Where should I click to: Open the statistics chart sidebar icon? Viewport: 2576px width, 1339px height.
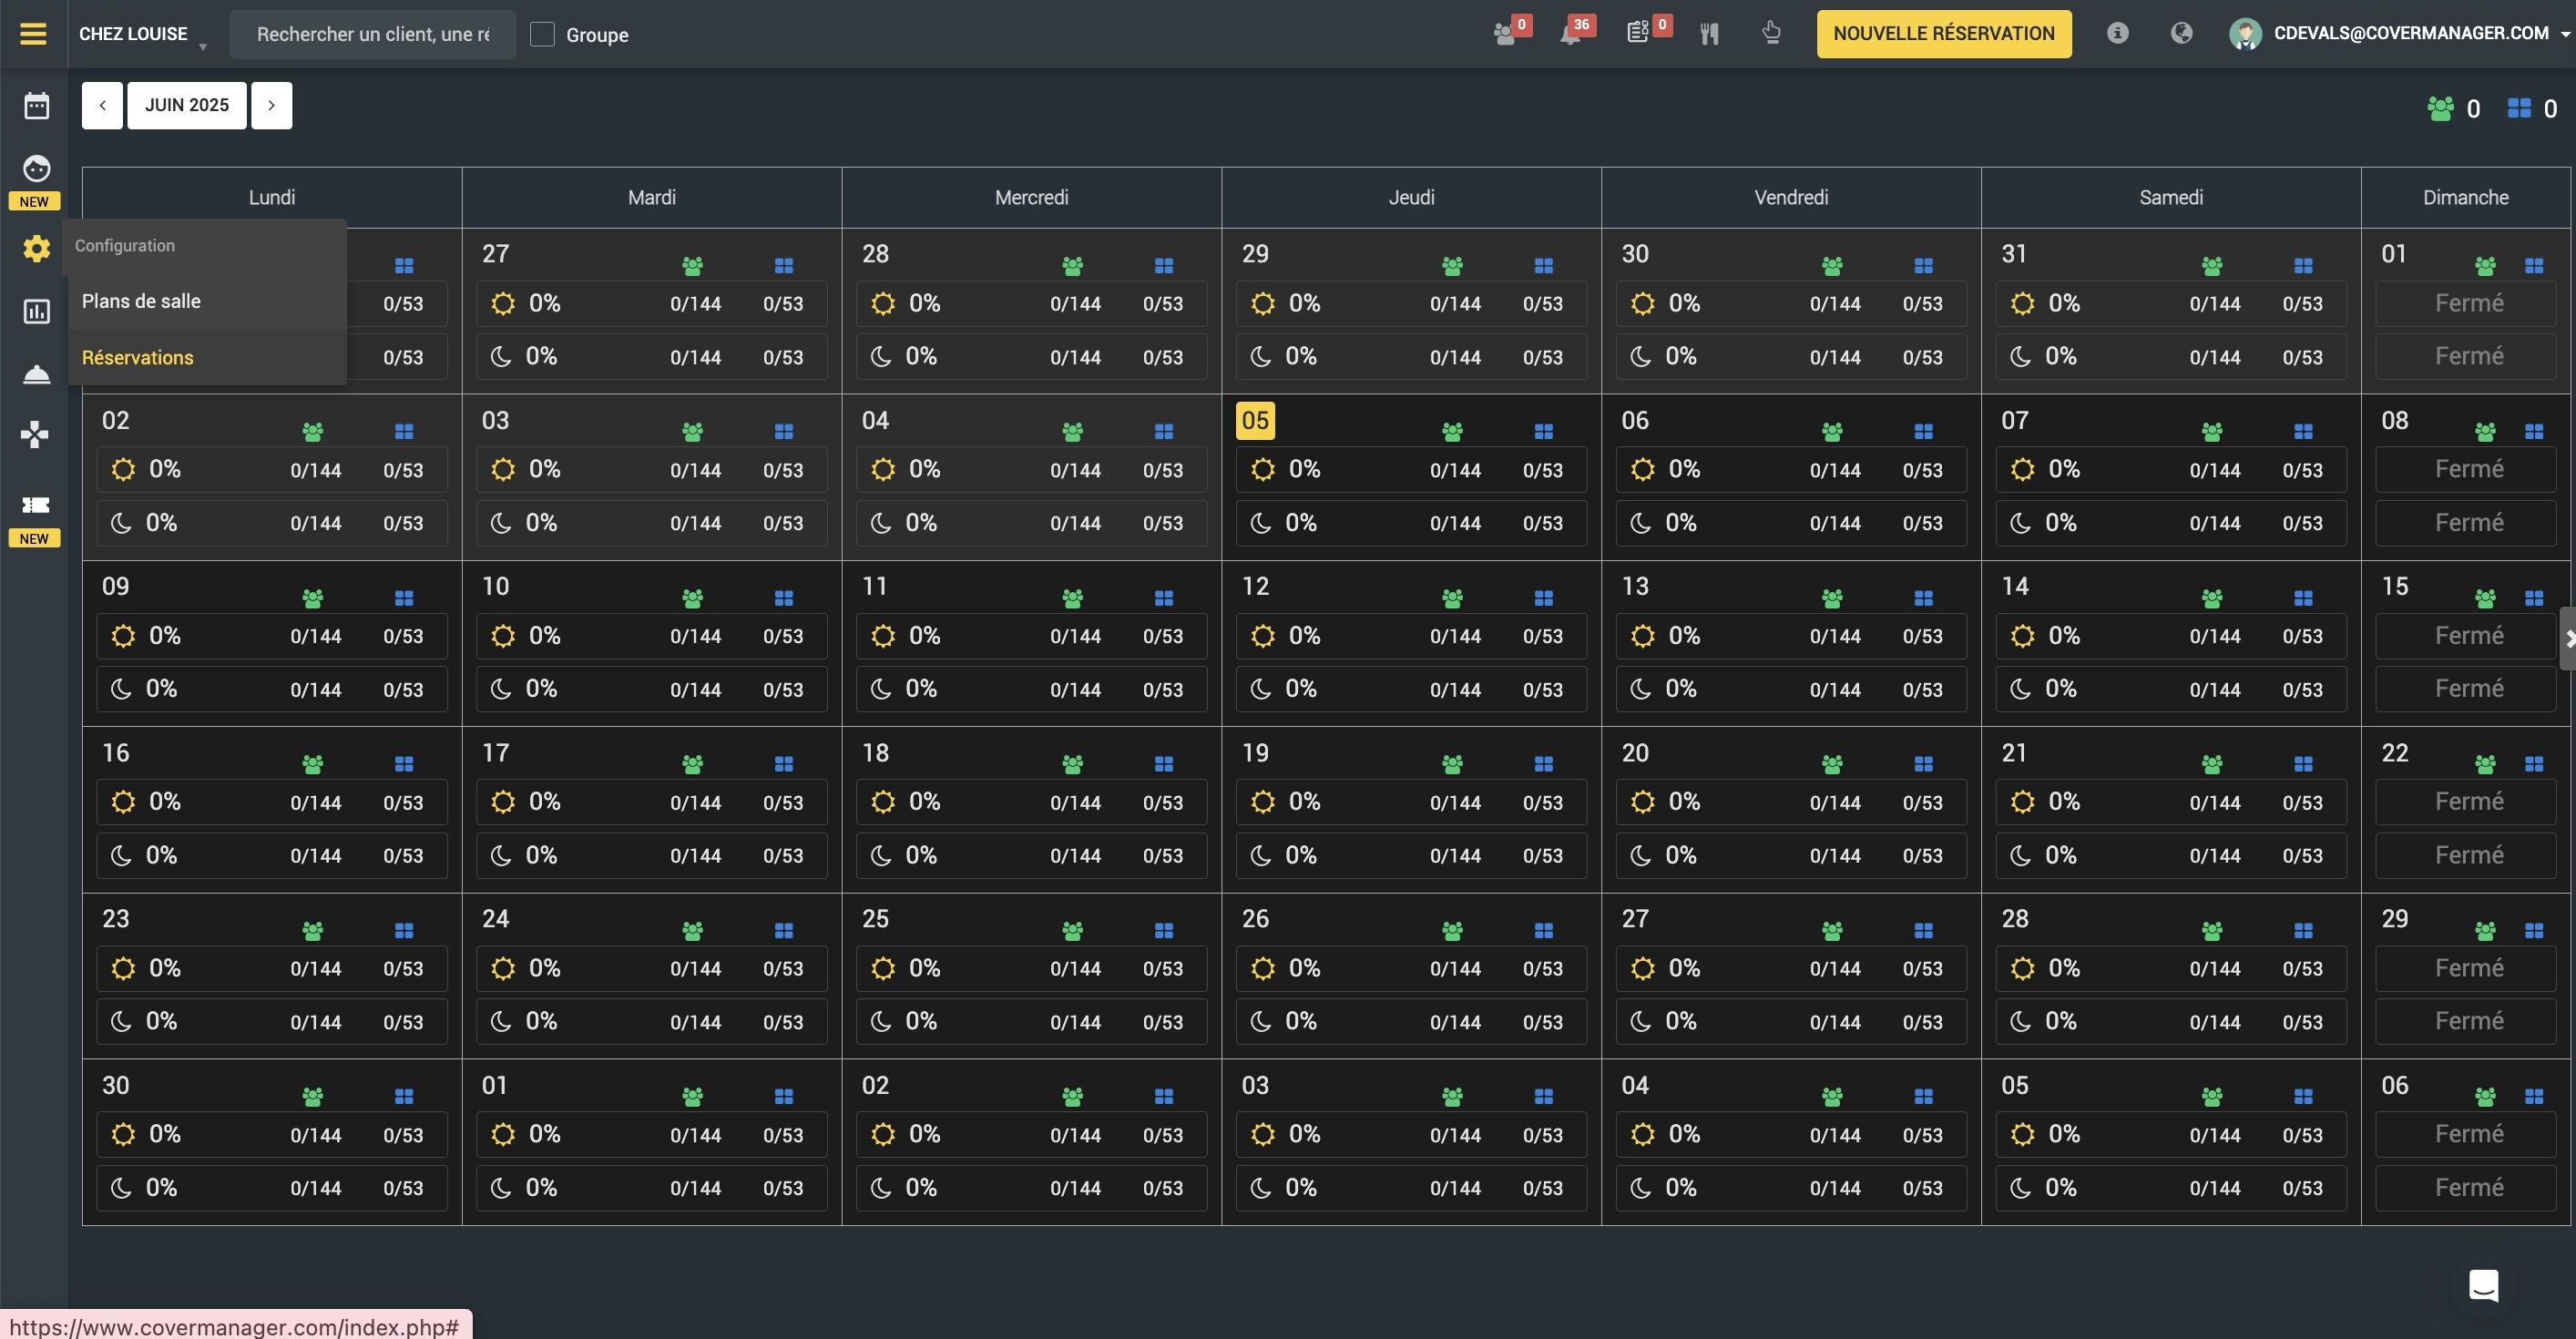[36, 312]
